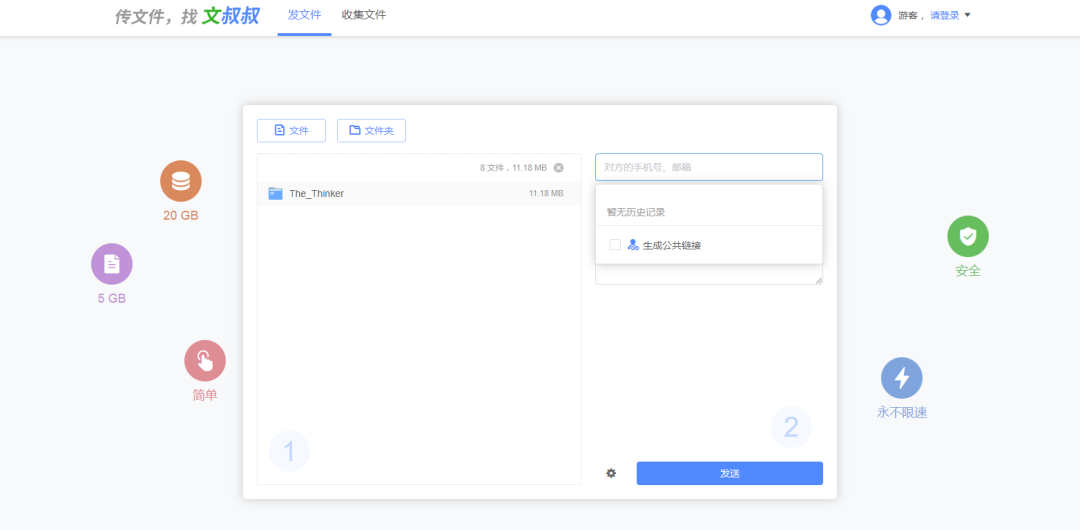Enable the 生成公共链接 checkbox
This screenshot has height=530, width=1080.
(x=615, y=245)
